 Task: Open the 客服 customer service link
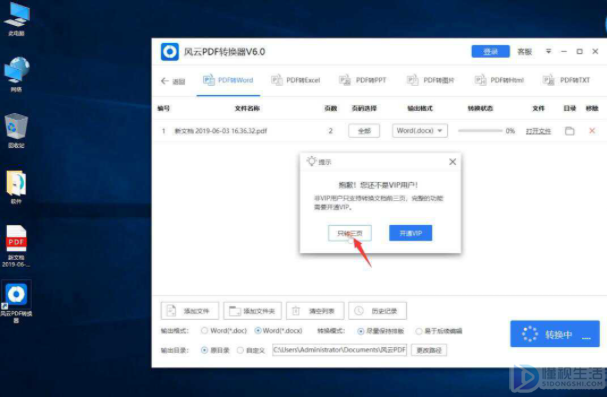[525, 51]
